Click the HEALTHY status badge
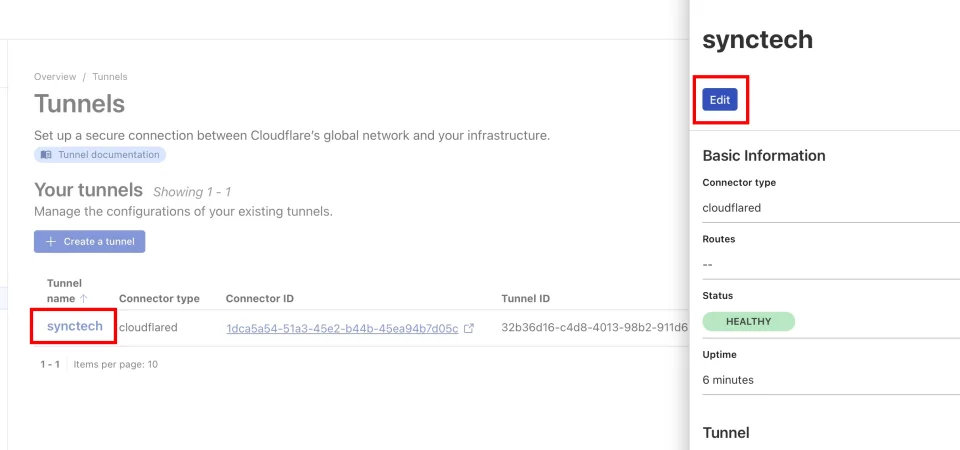960x450 pixels. point(749,321)
